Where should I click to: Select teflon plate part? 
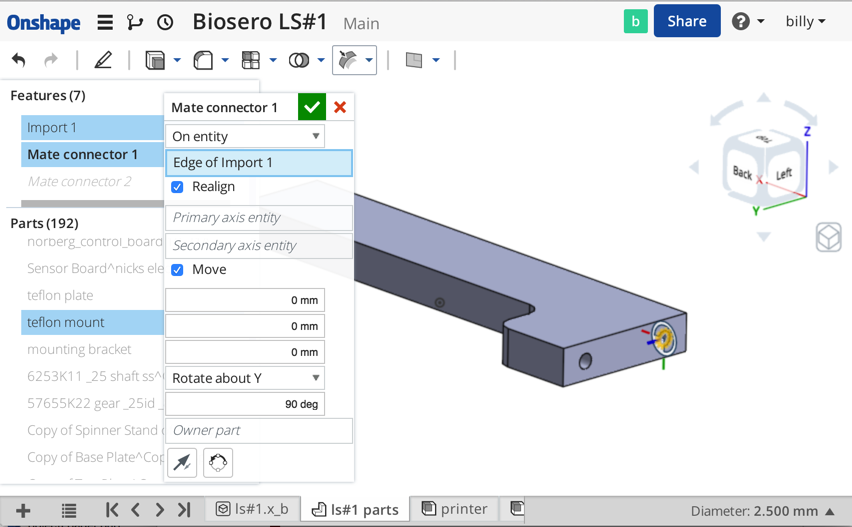[60, 296]
